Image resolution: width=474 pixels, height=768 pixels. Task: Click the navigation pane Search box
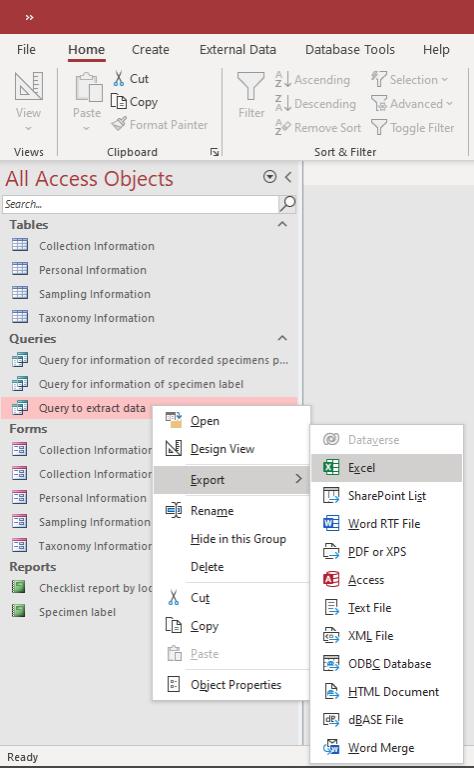click(x=140, y=204)
